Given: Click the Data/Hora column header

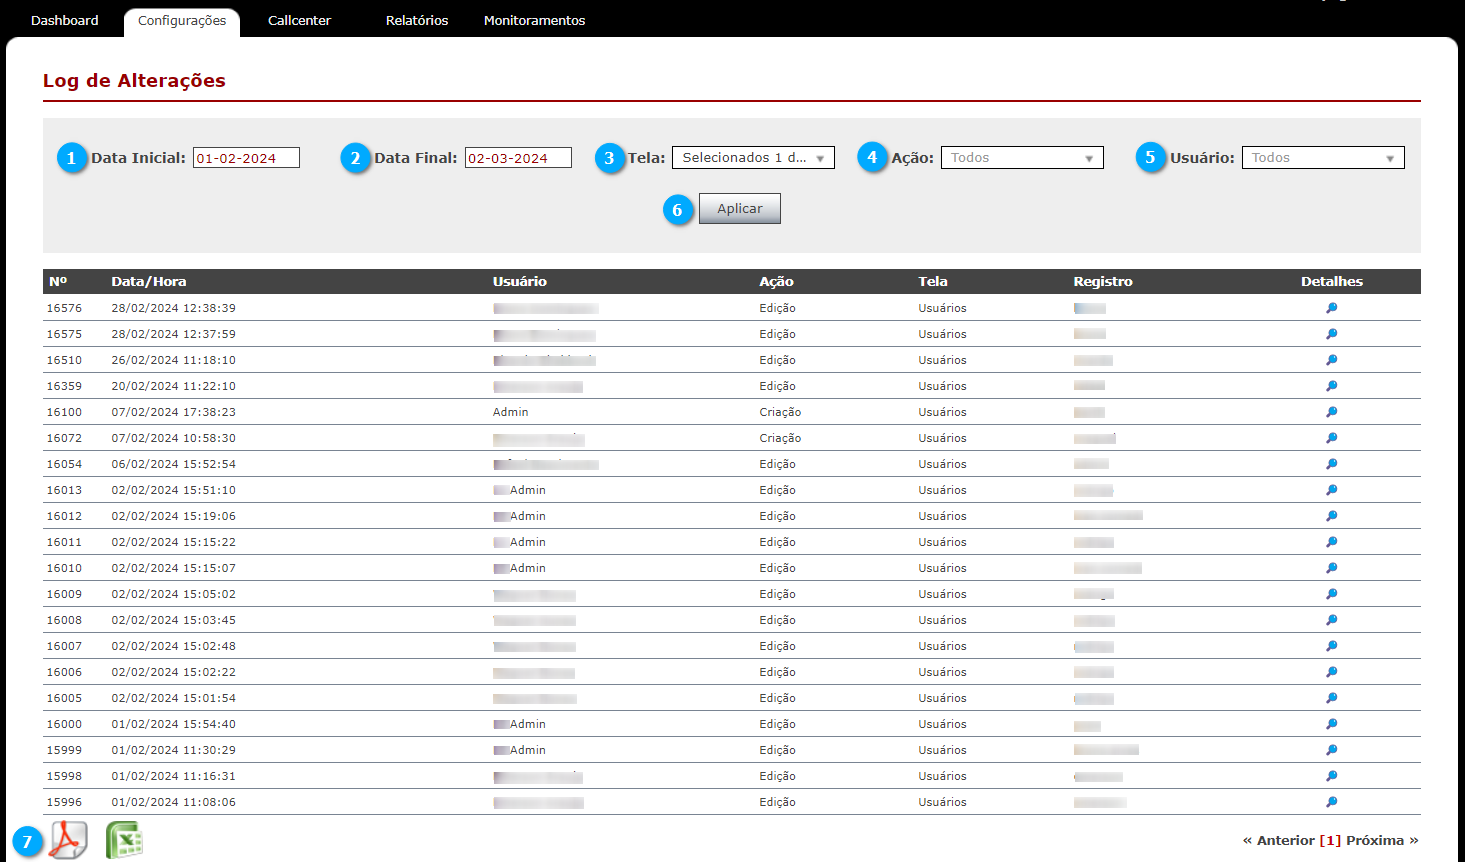Looking at the screenshot, I should click(149, 282).
